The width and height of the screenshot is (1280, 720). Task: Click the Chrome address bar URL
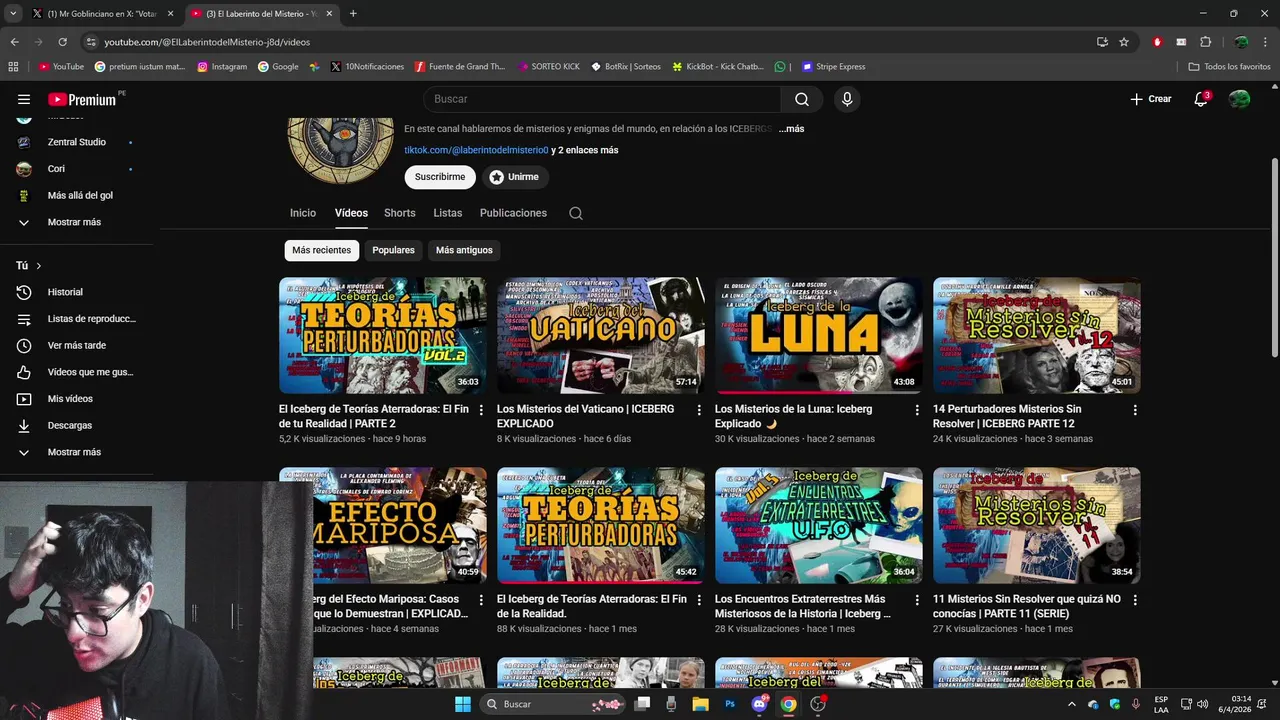click(207, 42)
